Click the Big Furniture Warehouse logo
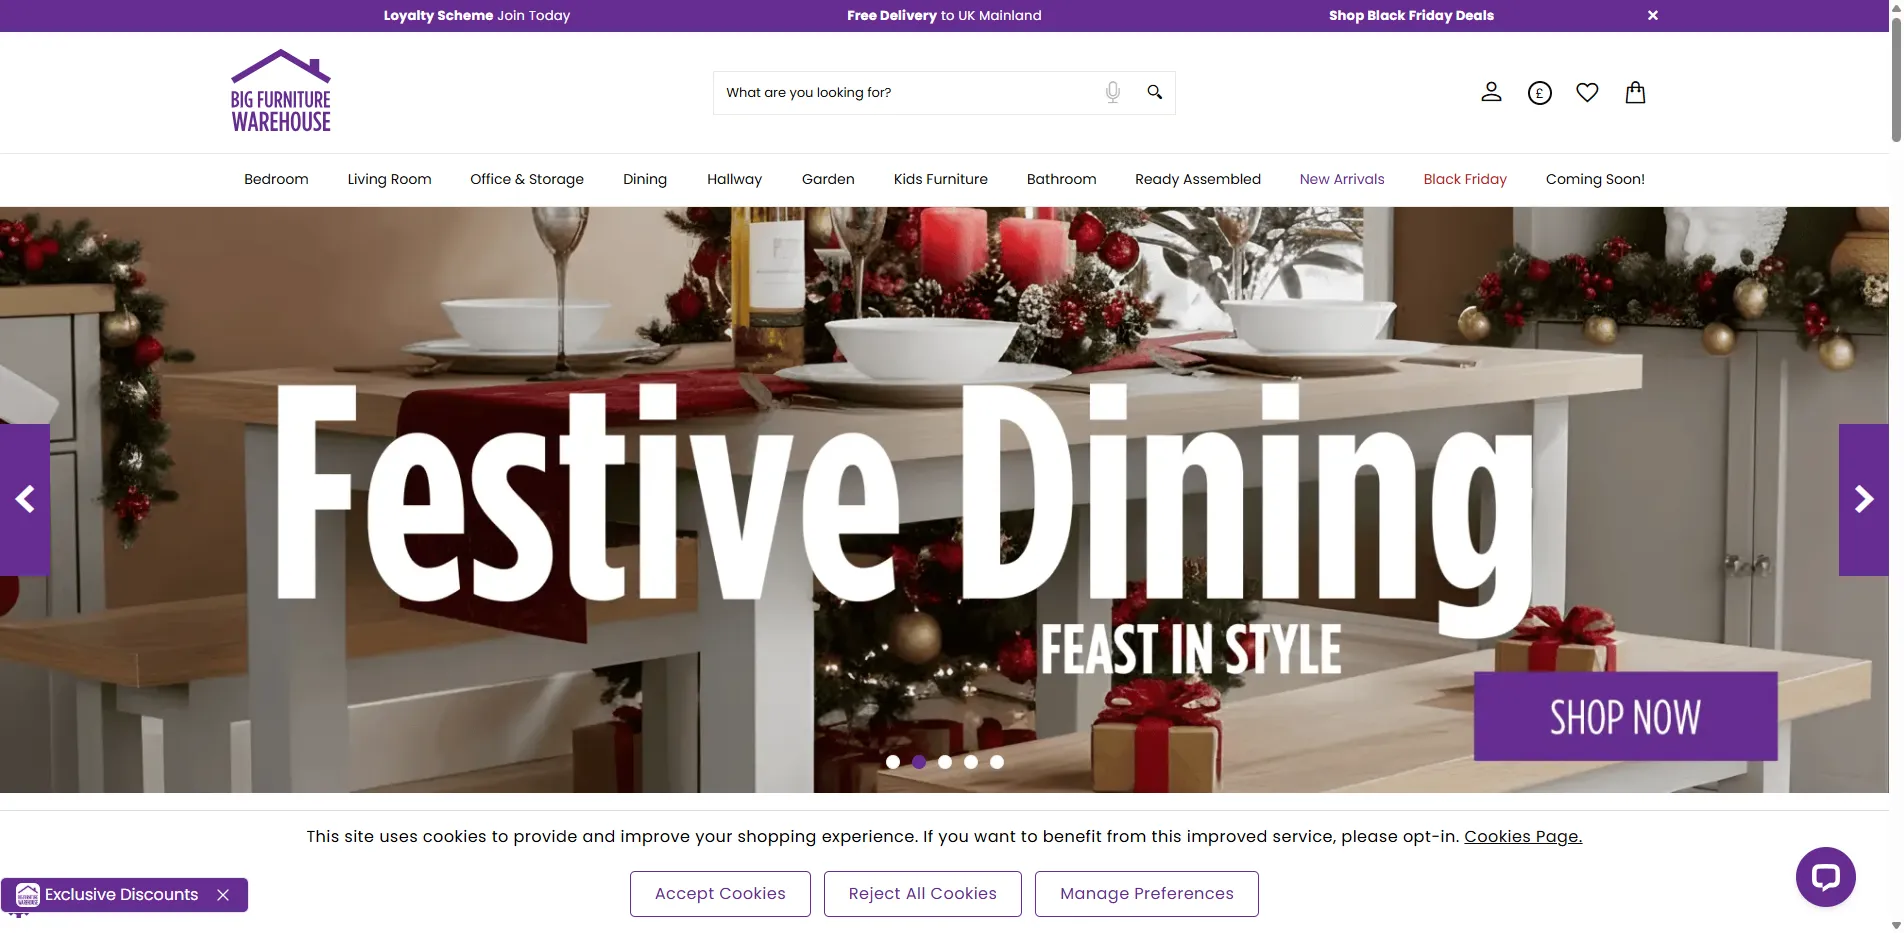Screen dimensions: 1904x933 click(281, 91)
